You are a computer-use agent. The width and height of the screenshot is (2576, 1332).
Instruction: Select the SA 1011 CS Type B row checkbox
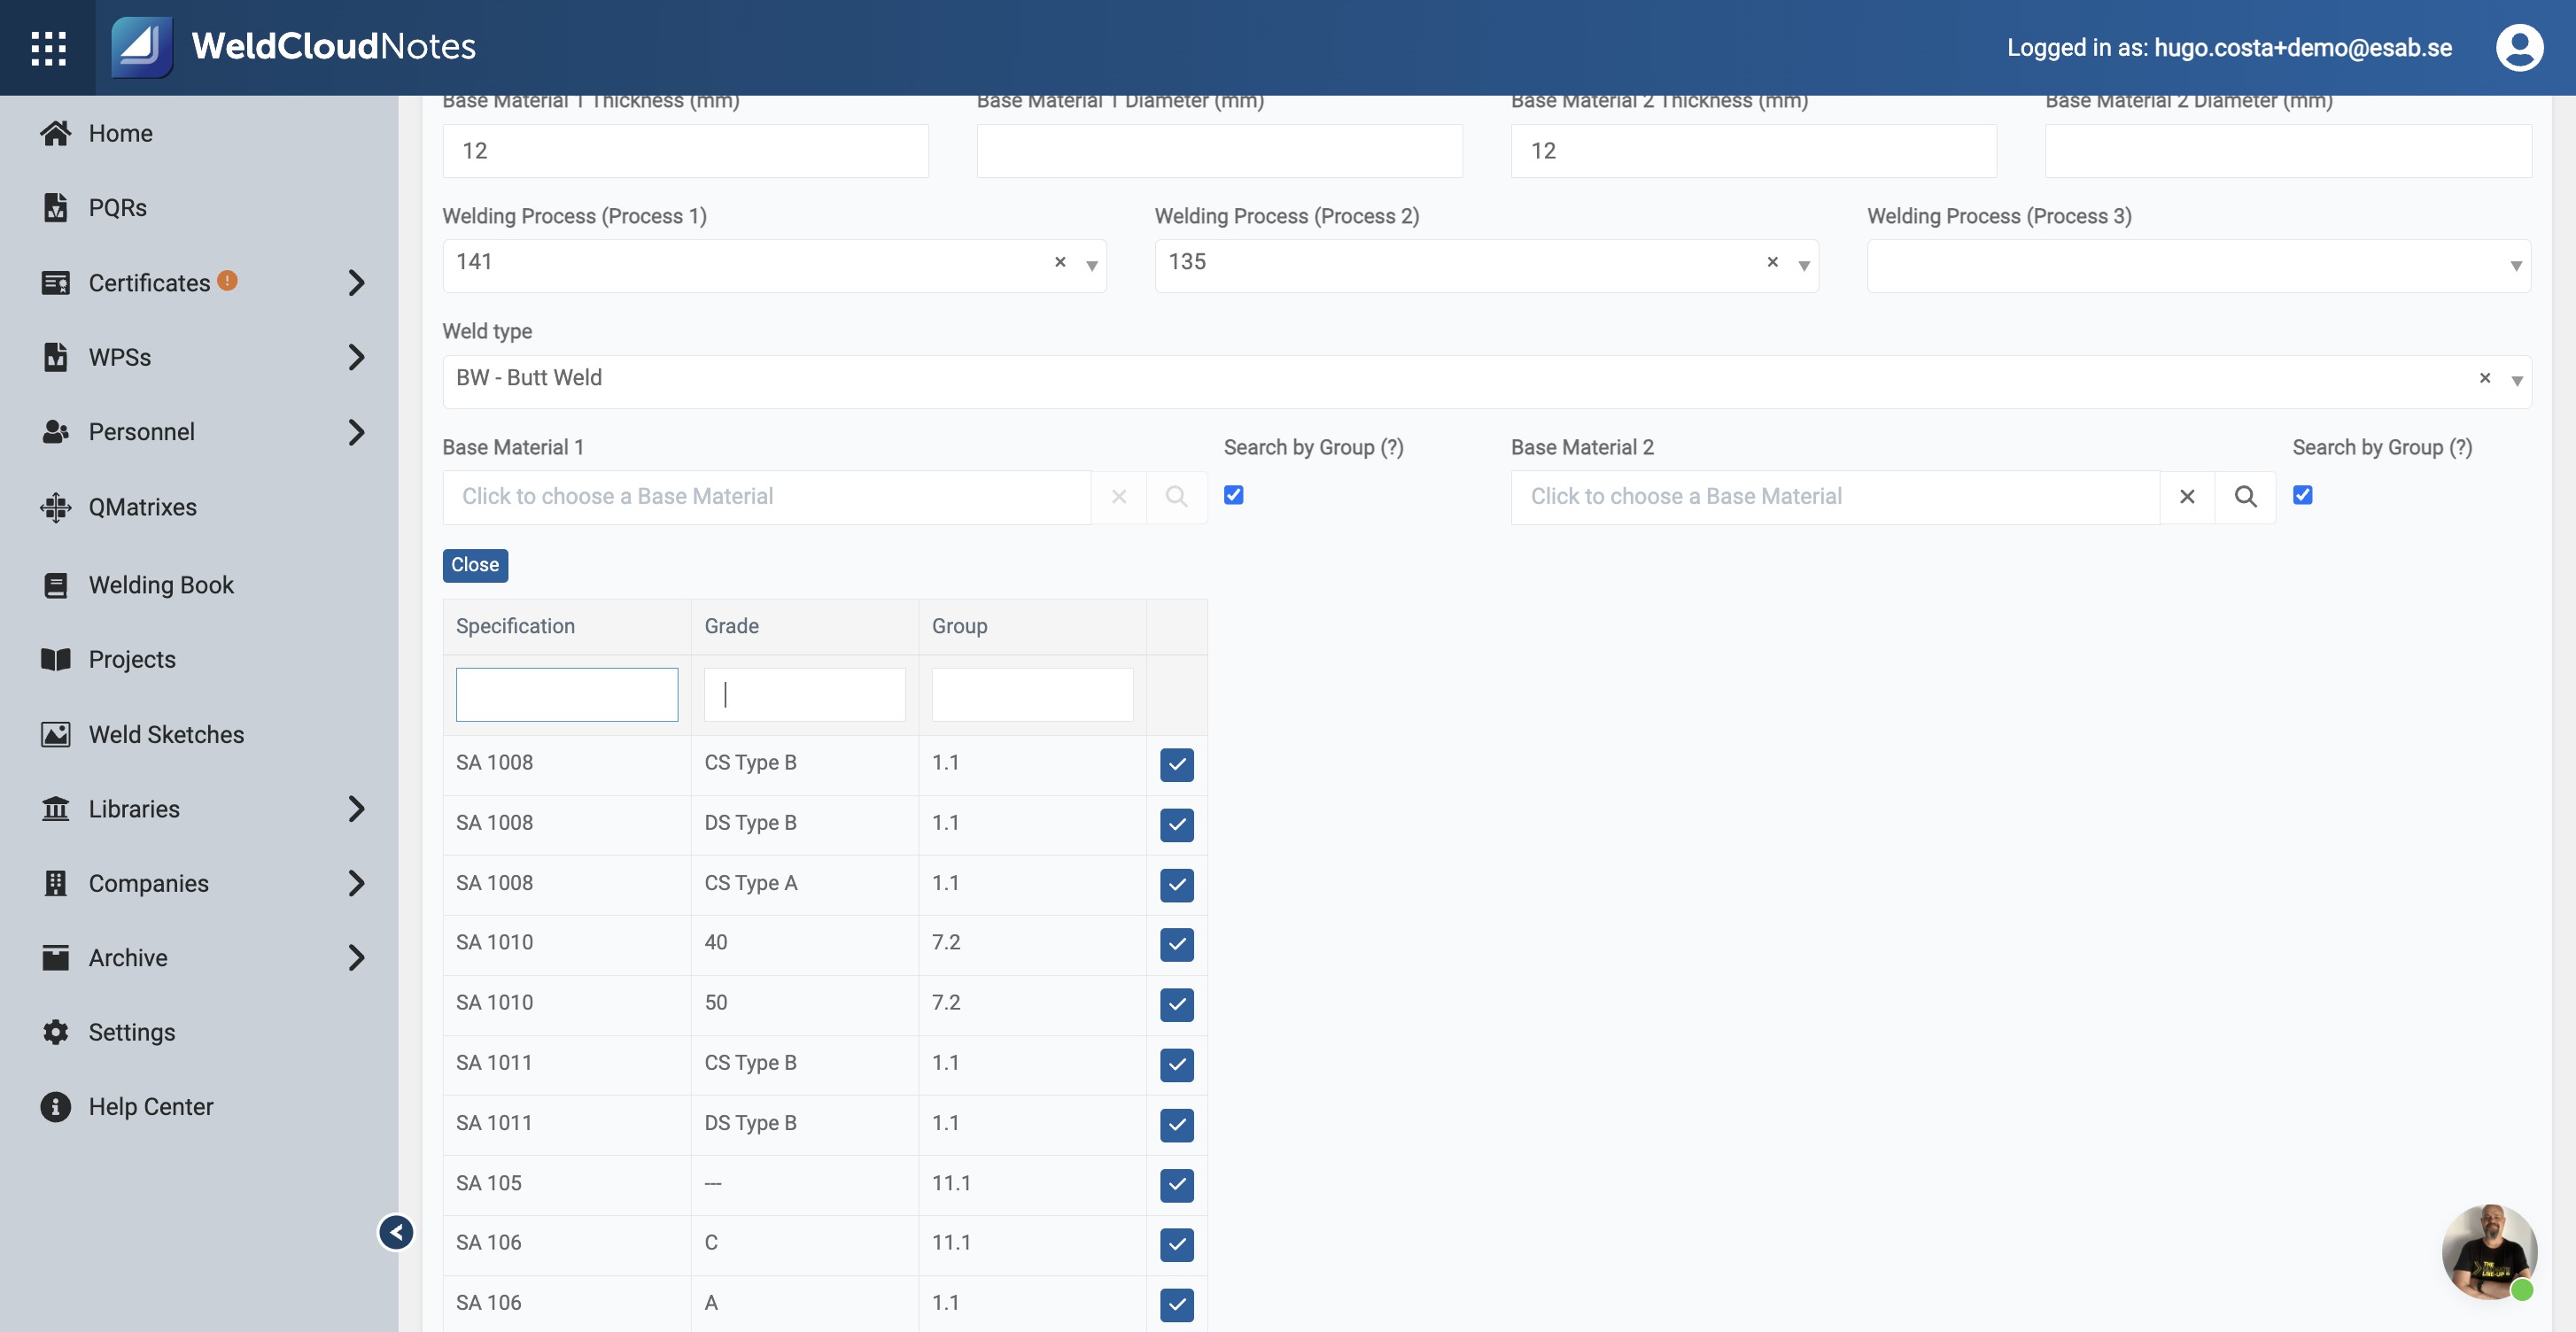click(1177, 1065)
